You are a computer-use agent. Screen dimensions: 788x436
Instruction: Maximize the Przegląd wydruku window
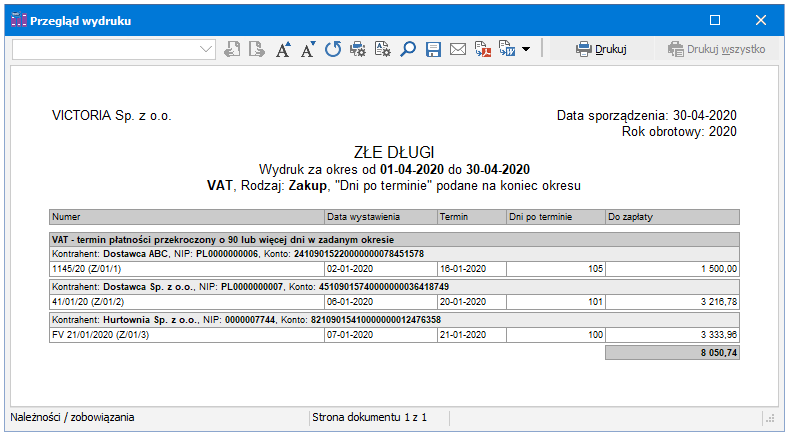(715, 20)
